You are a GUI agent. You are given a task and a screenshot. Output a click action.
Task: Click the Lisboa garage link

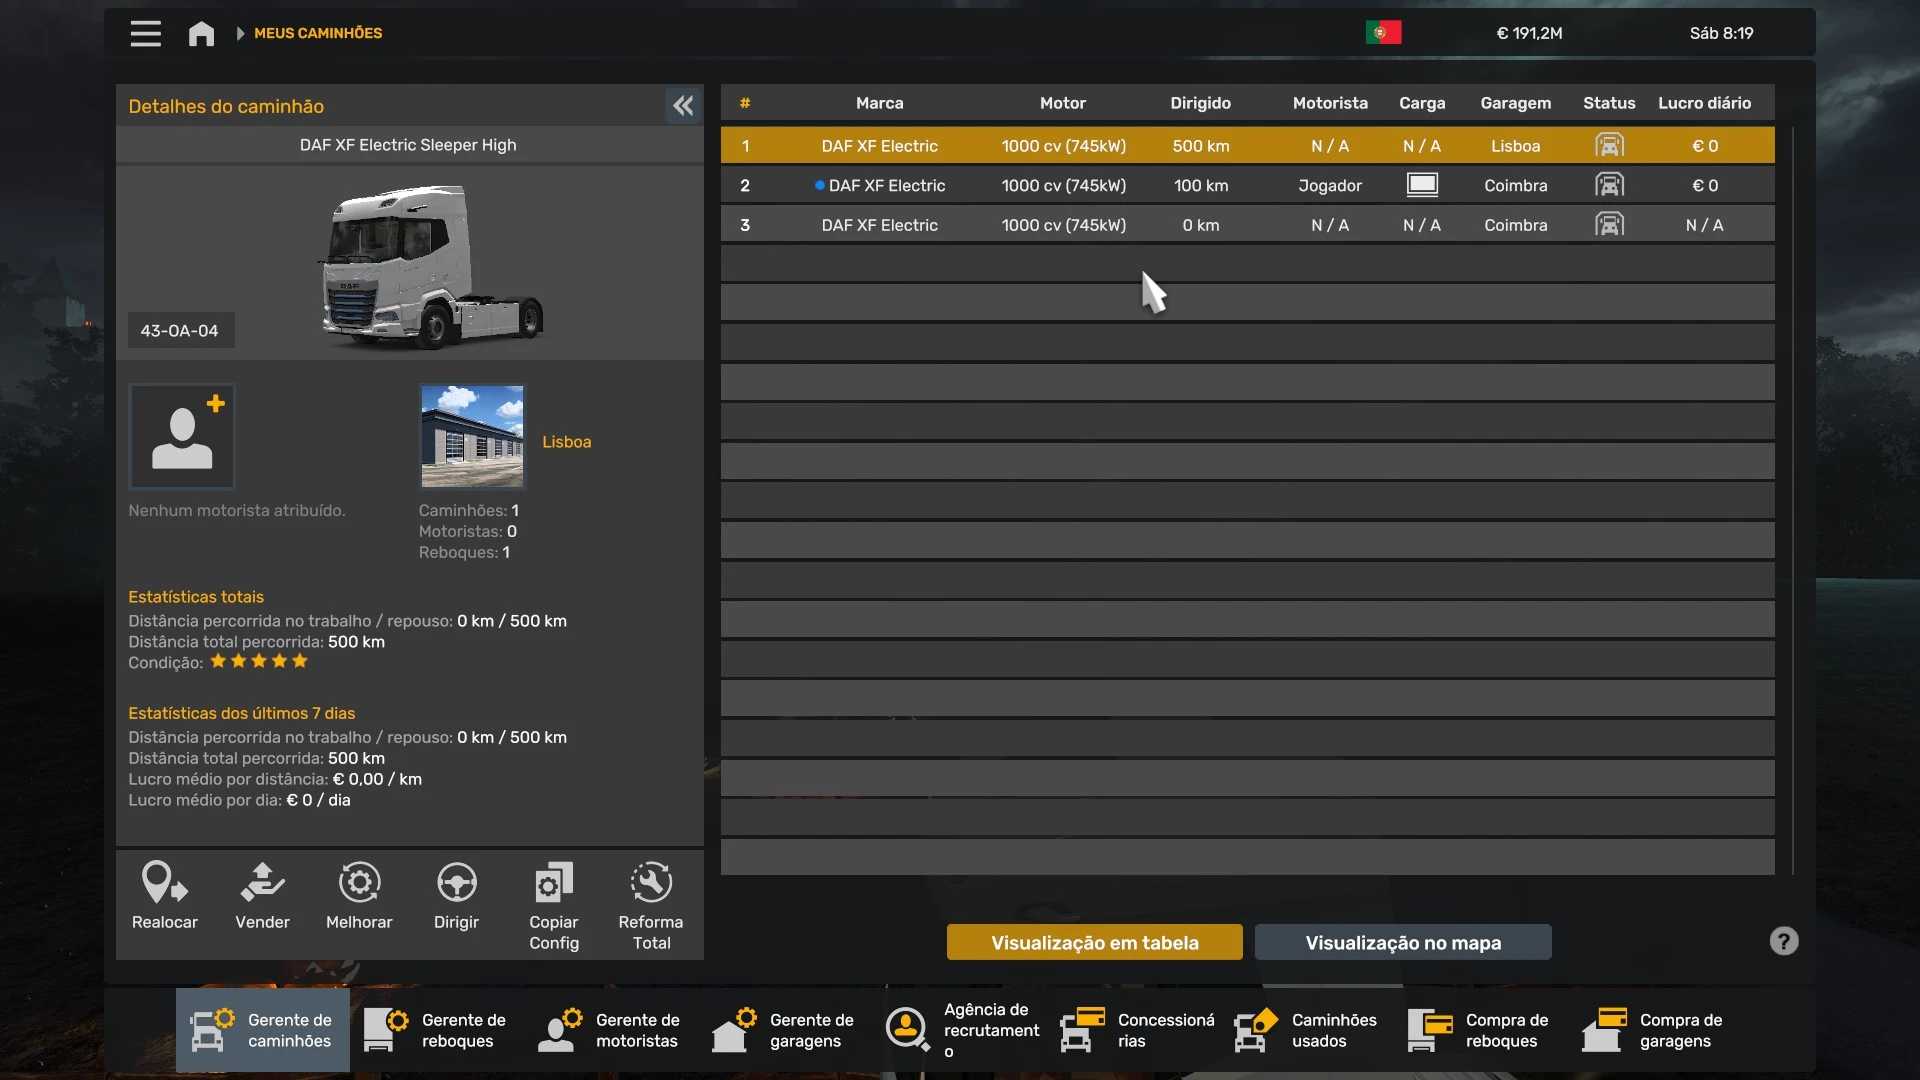(x=566, y=442)
